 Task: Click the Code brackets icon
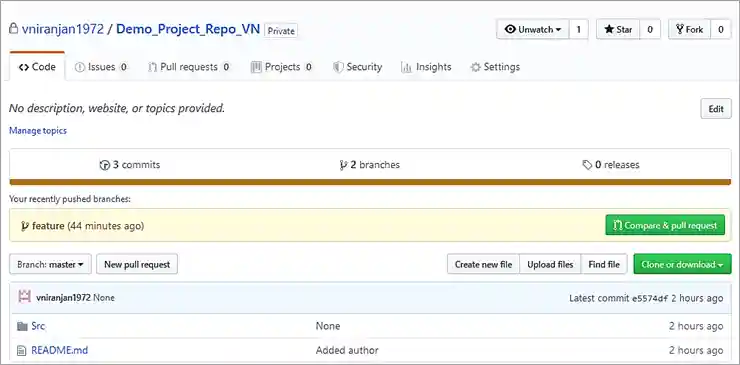(24, 67)
